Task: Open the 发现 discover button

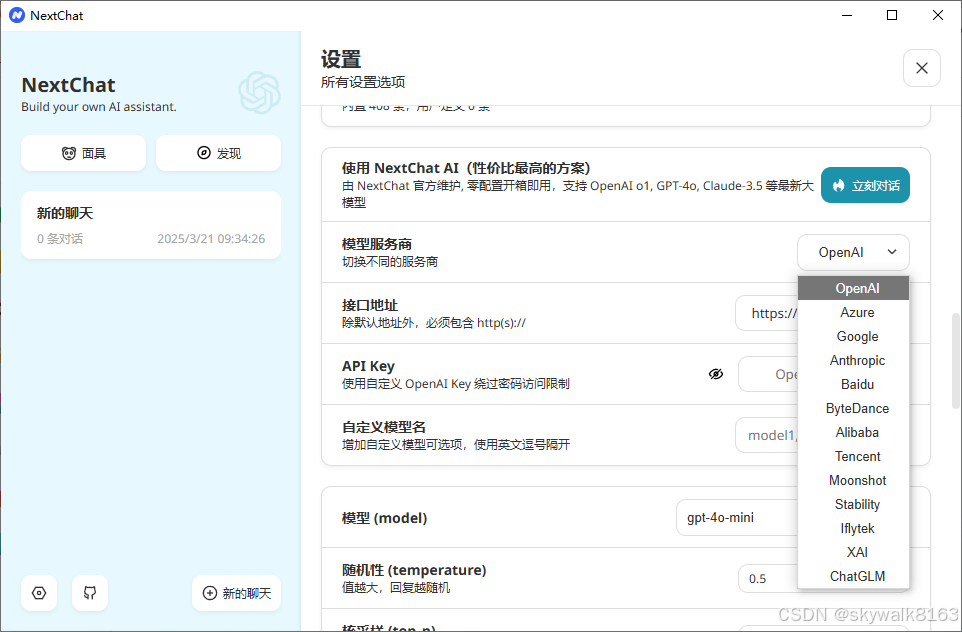Action: point(218,153)
